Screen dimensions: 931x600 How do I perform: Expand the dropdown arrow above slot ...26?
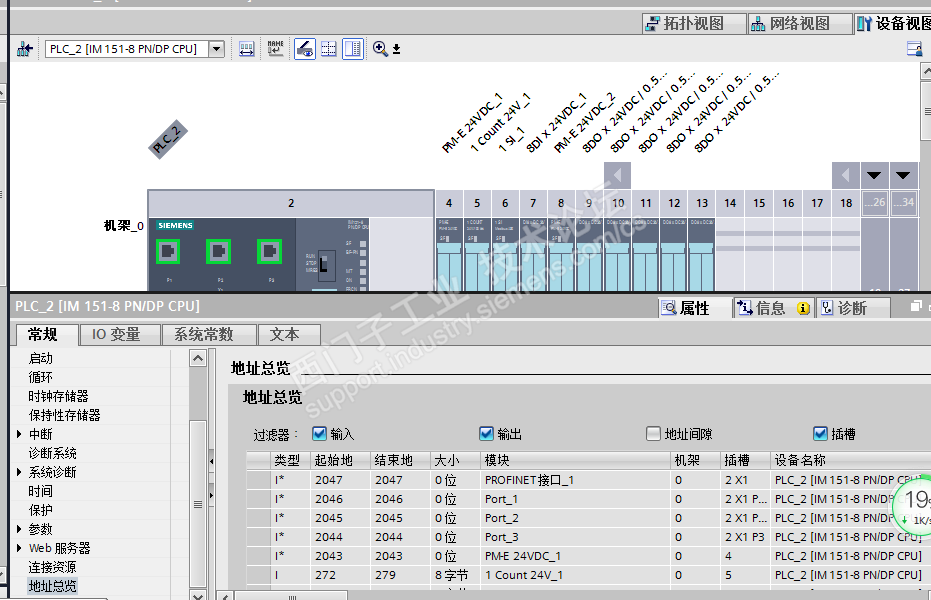pyautogui.click(x=873, y=176)
